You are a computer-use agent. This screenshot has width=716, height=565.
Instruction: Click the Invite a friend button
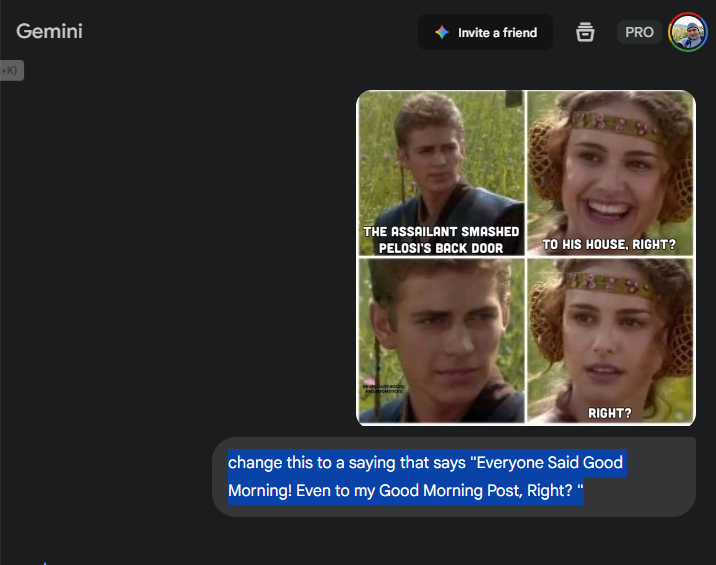(x=485, y=32)
